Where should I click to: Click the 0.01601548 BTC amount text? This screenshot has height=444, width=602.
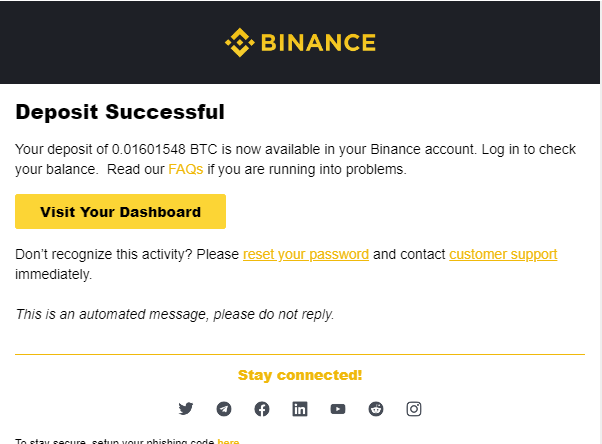165,149
